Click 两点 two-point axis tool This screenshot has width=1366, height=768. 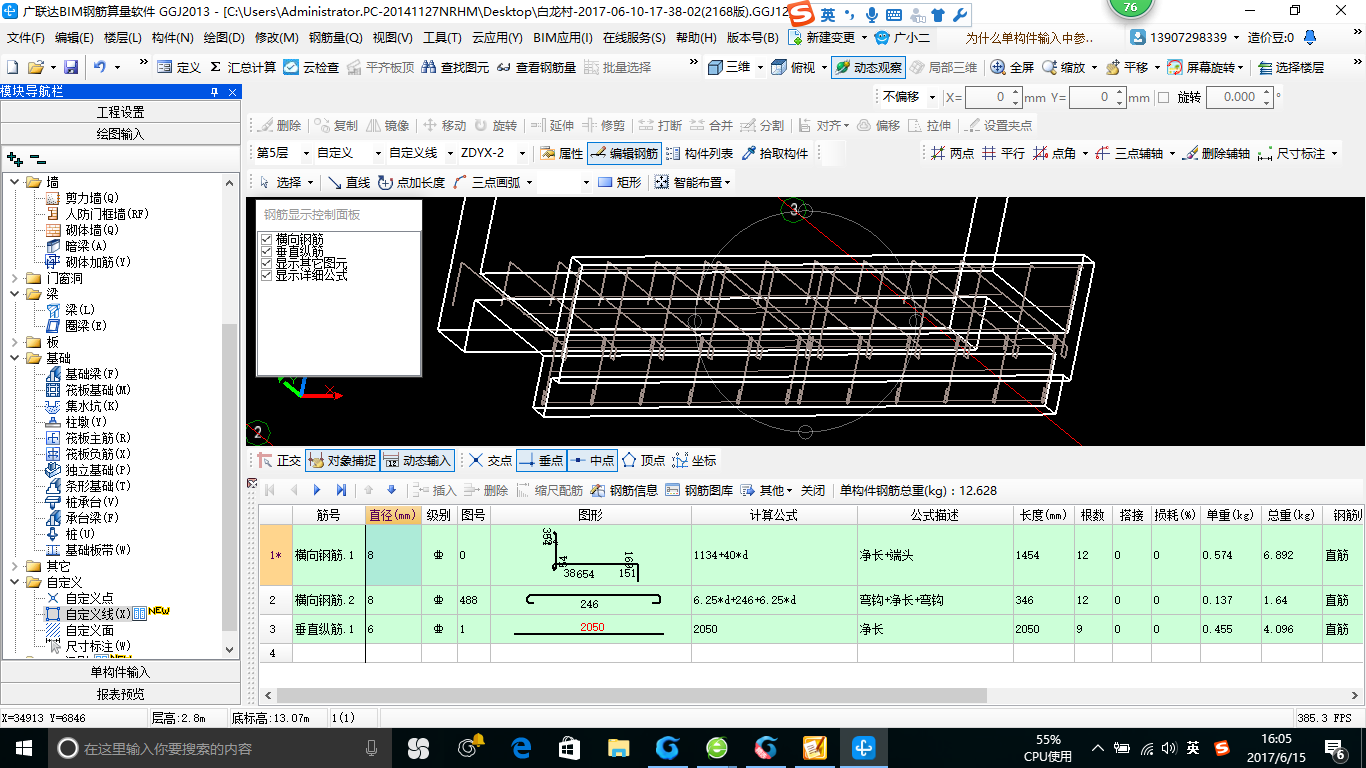[952, 153]
